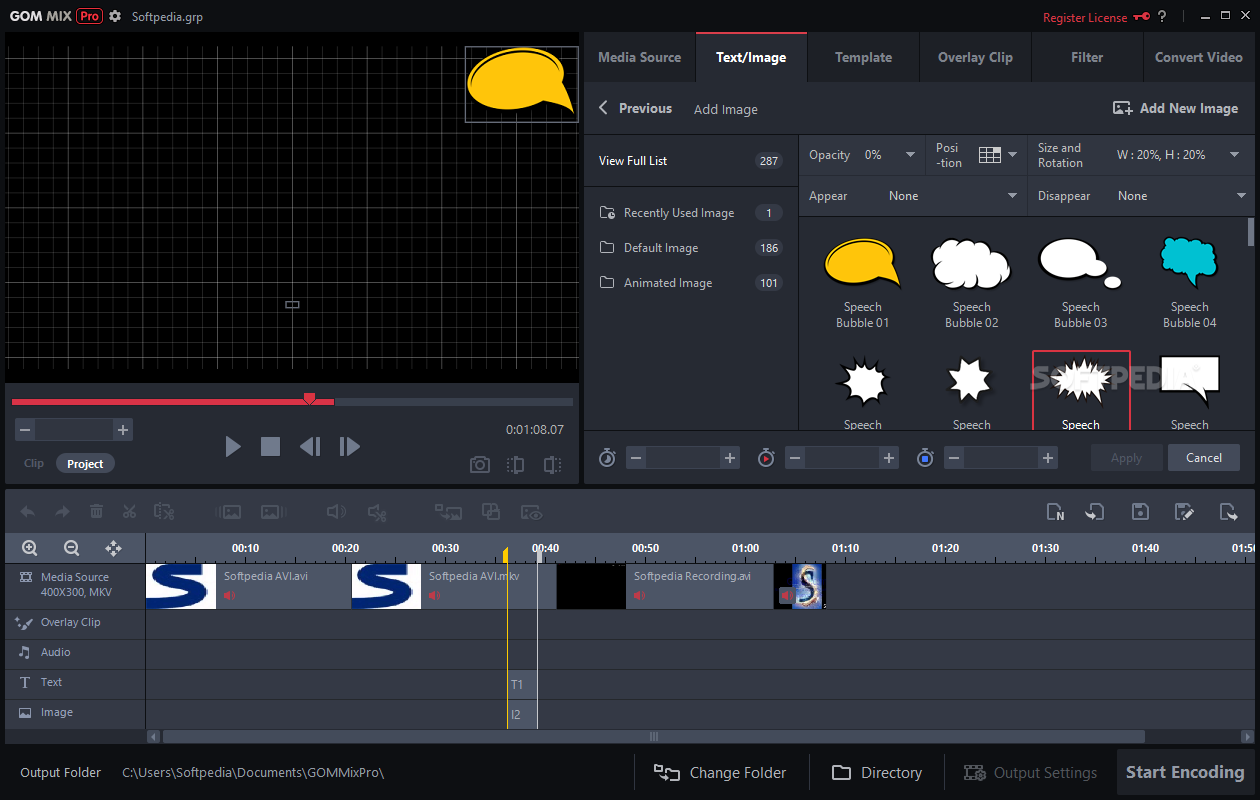Toggle mute on Softpedia Recording.avi clip

pos(640,596)
